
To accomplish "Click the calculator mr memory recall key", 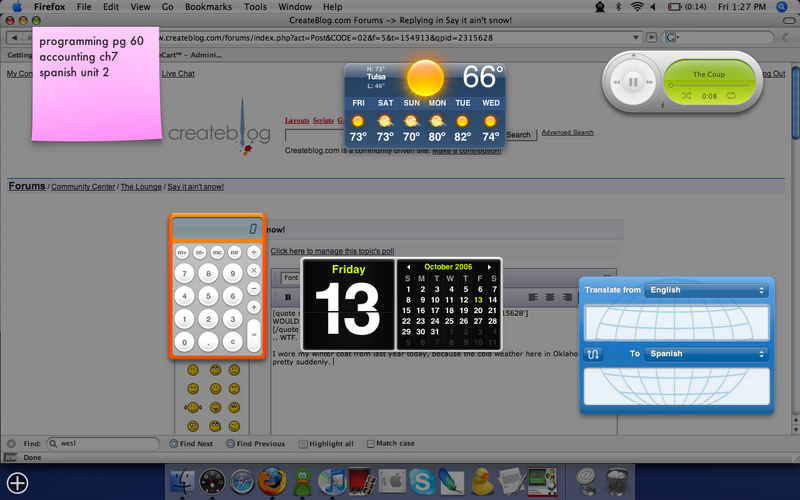I will 235,252.
